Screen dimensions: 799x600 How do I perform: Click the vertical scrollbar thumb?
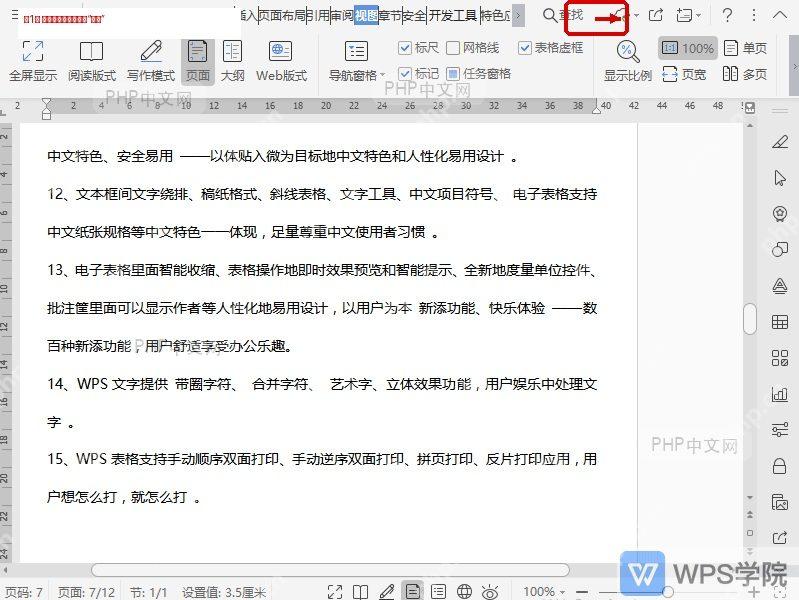pyautogui.click(x=750, y=319)
